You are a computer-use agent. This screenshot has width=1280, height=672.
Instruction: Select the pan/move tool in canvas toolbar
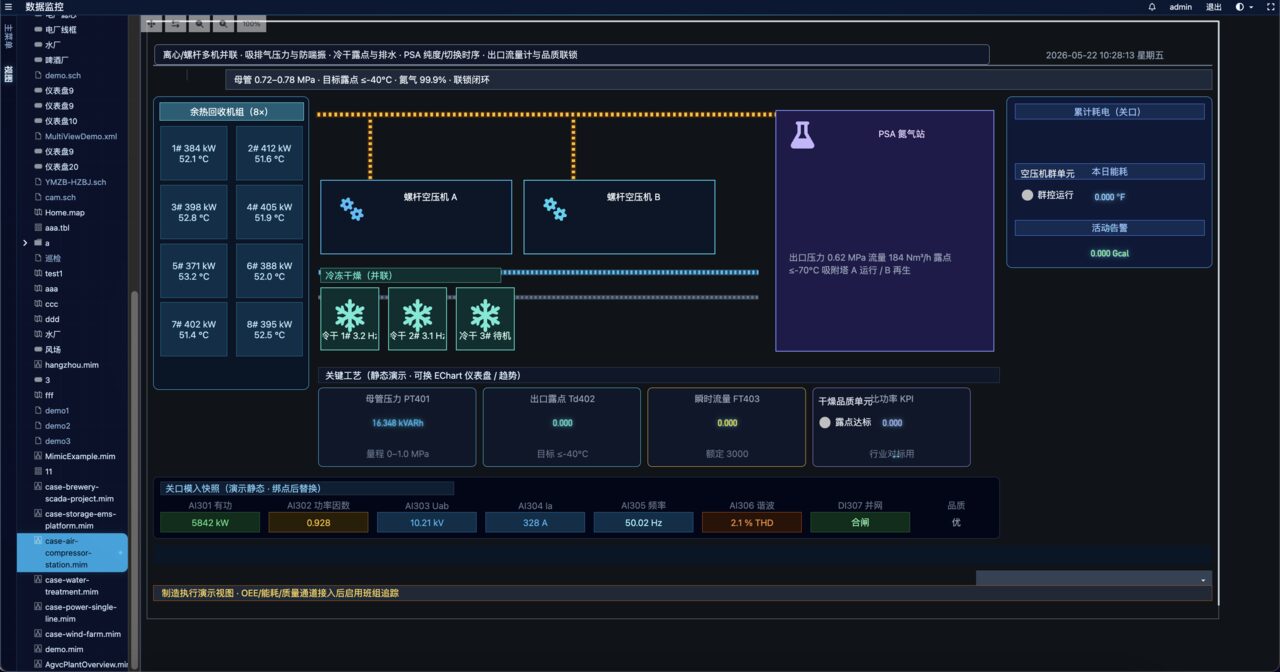pyautogui.click(x=152, y=23)
